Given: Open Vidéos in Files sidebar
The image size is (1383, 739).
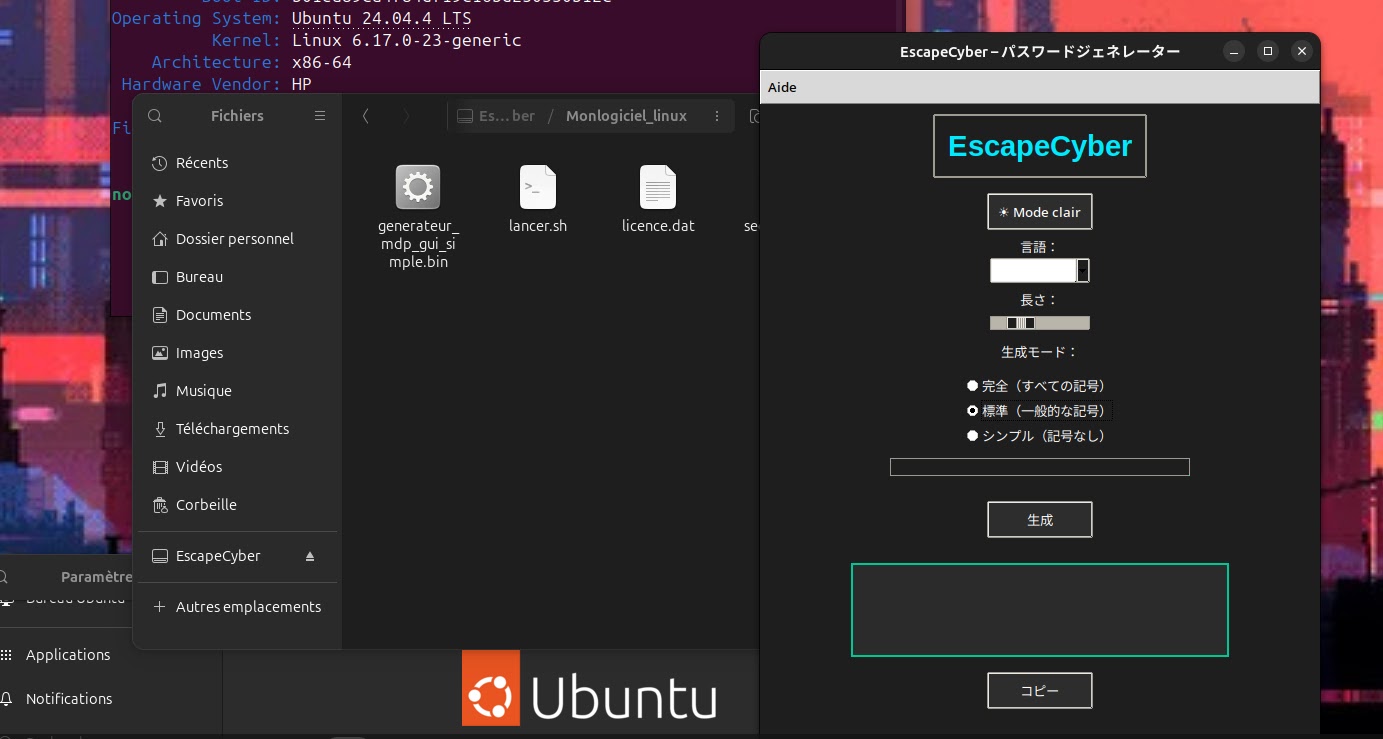Looking at the screenshot, I should pyautogui.click(x=237, y=467).
